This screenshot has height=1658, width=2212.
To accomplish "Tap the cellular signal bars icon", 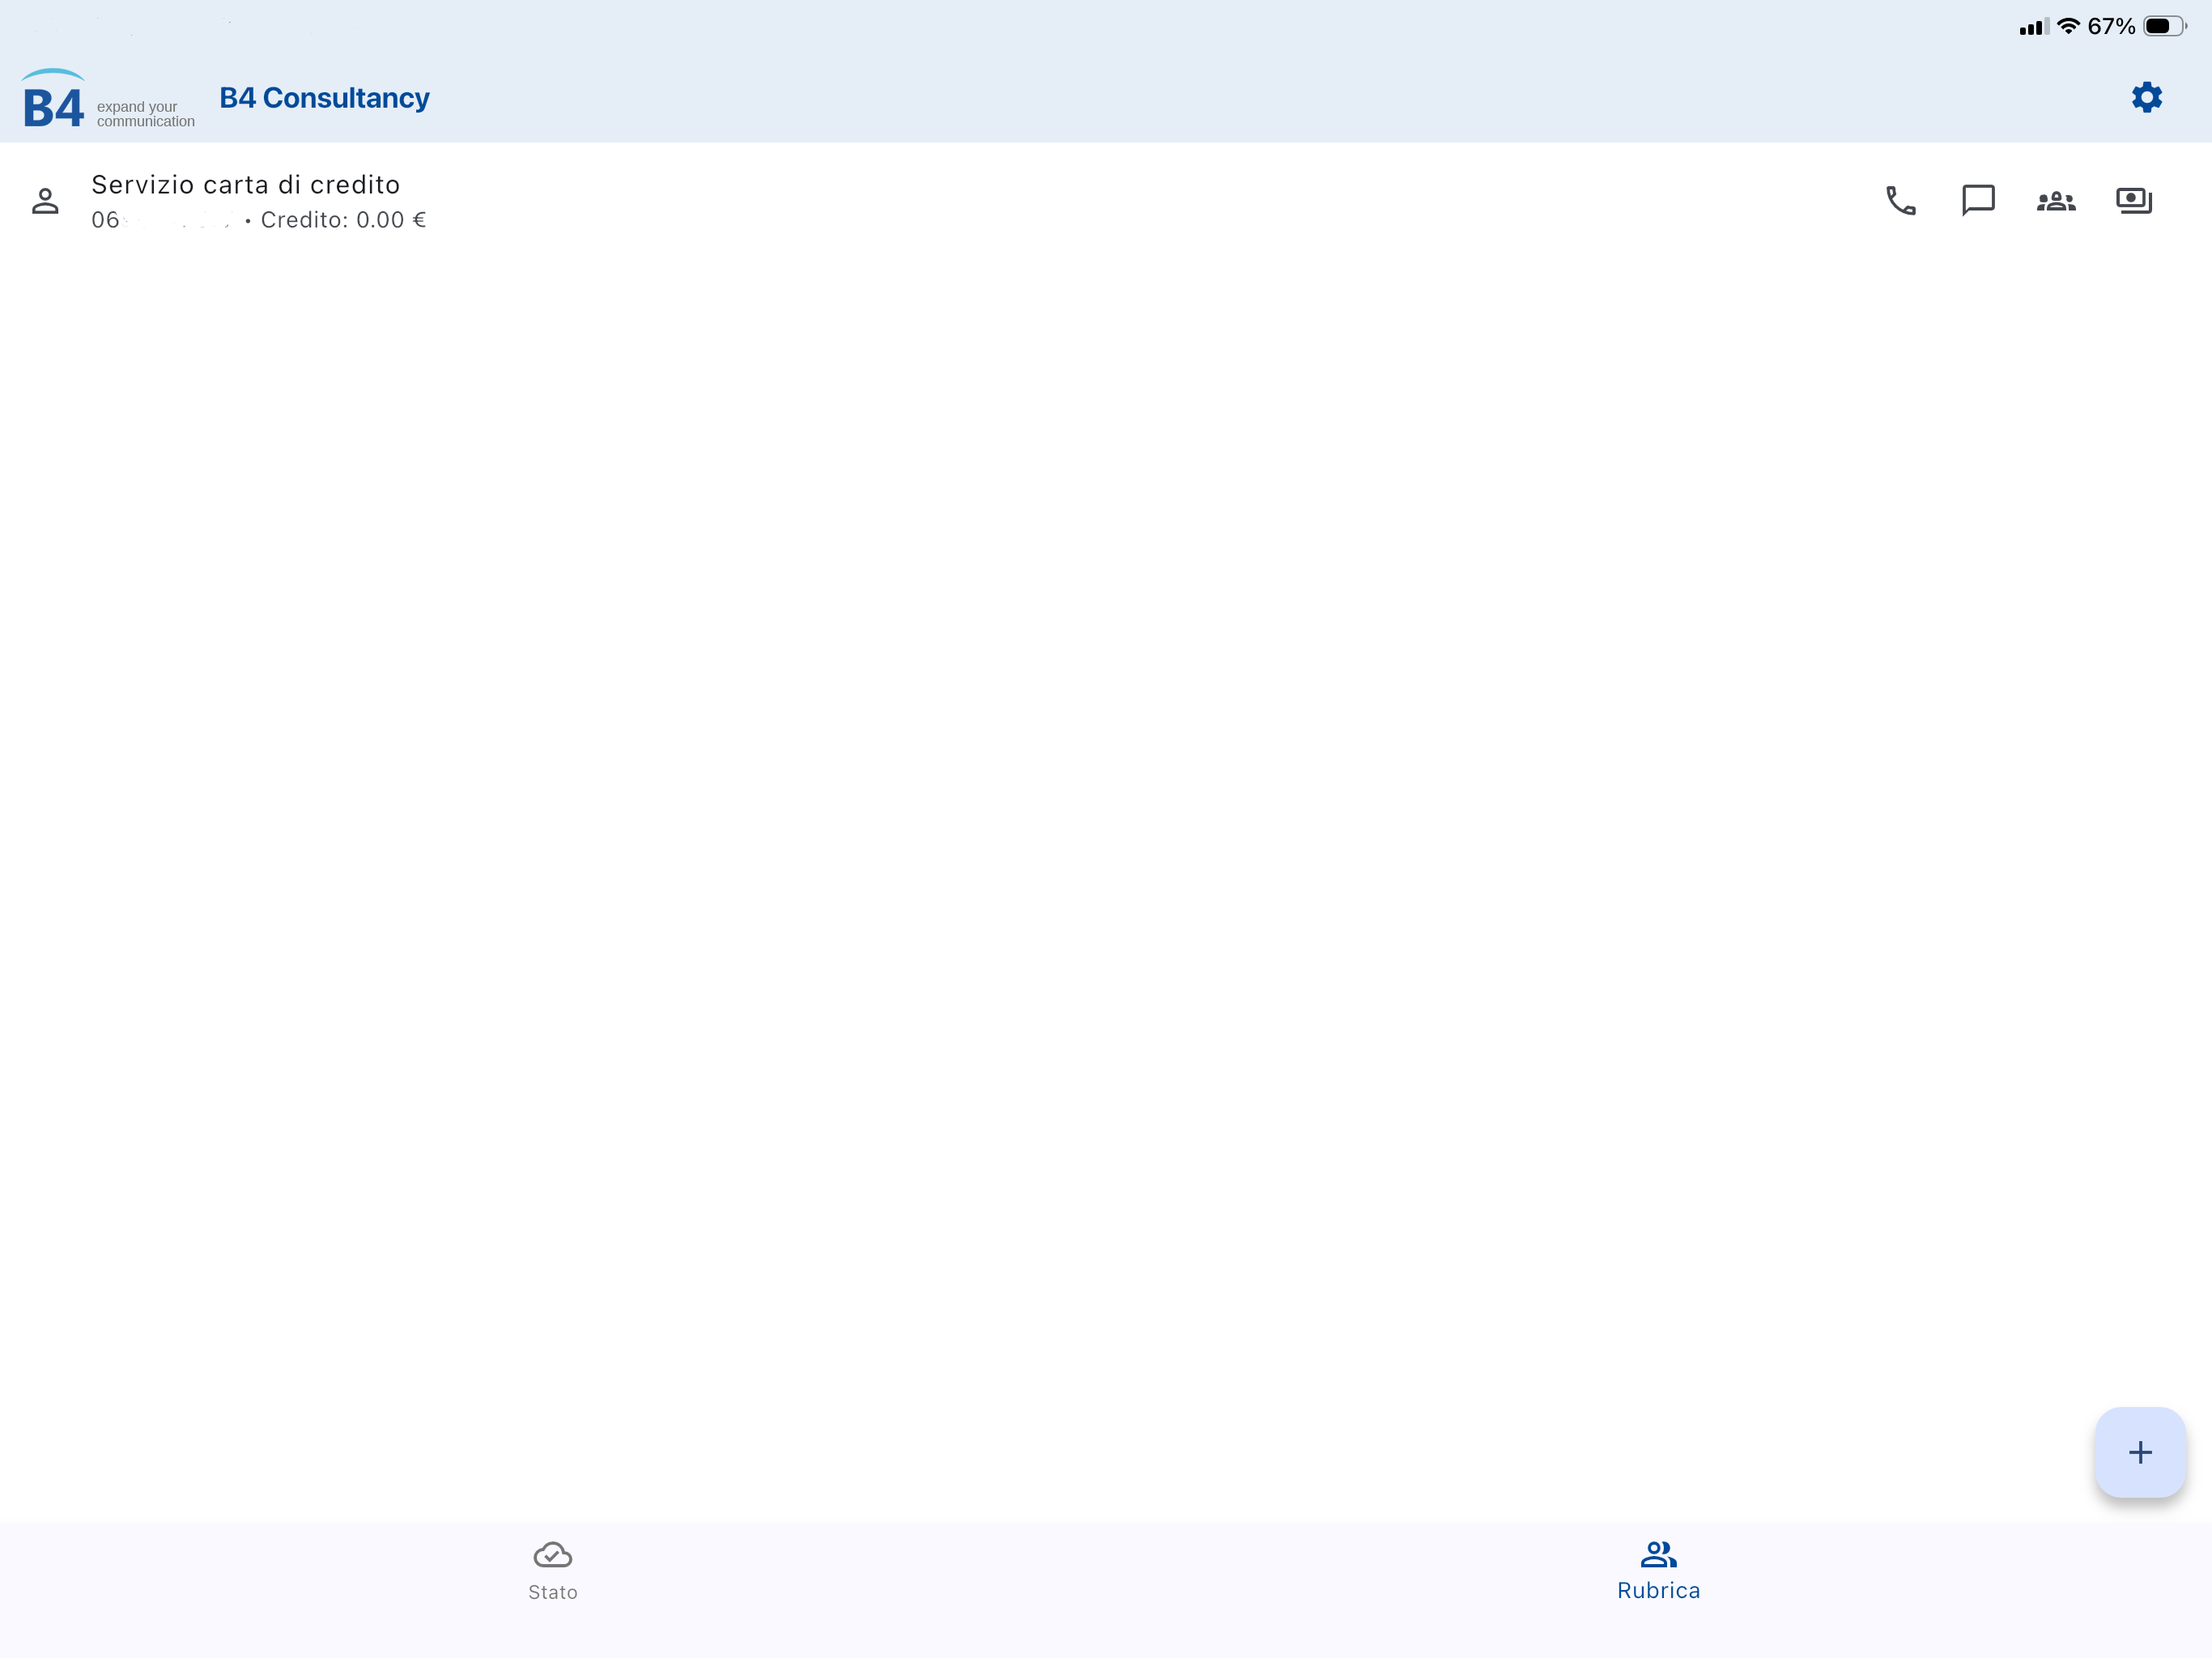I will [x=2034, y=27].
